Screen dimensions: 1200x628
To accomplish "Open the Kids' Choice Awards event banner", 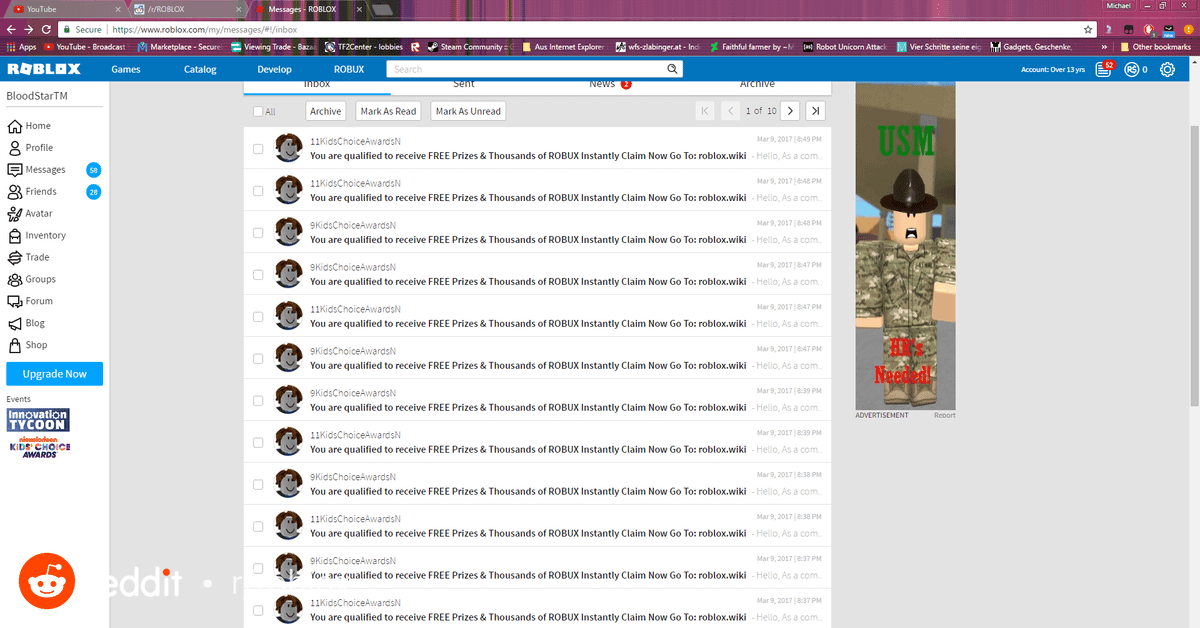I will 38,446.
